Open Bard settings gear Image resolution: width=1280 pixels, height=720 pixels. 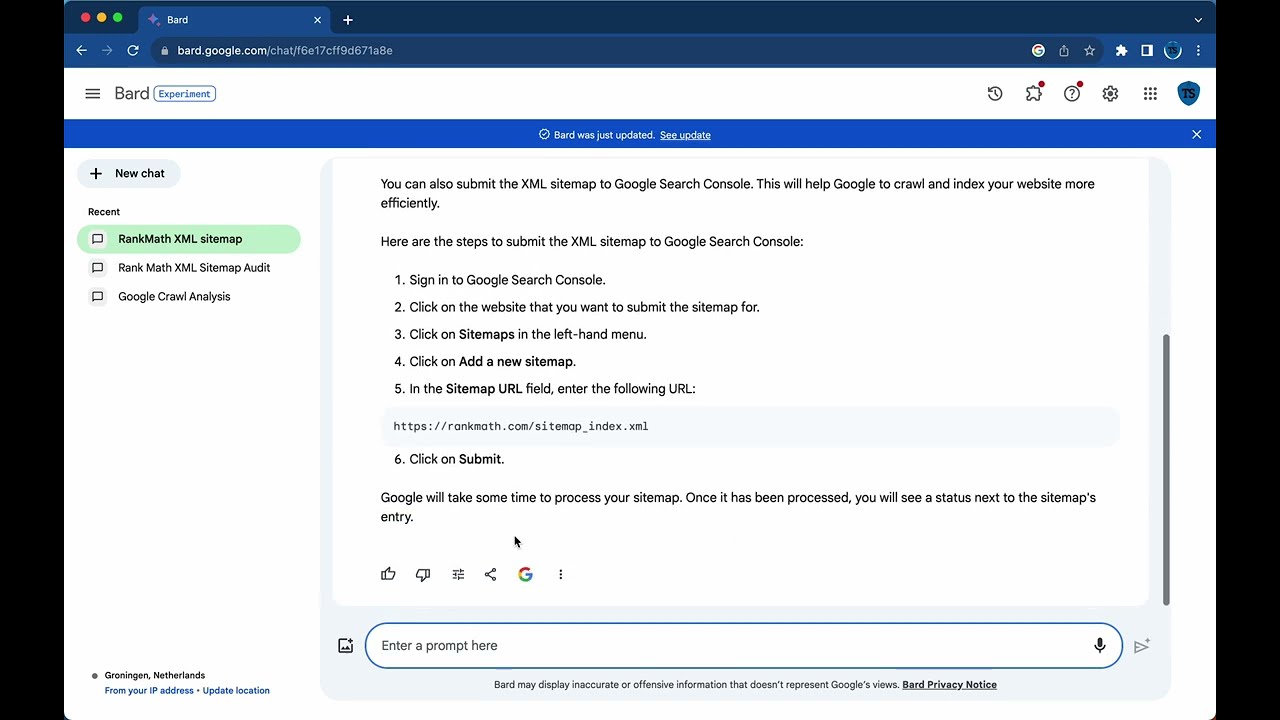tap(1110, 94)
